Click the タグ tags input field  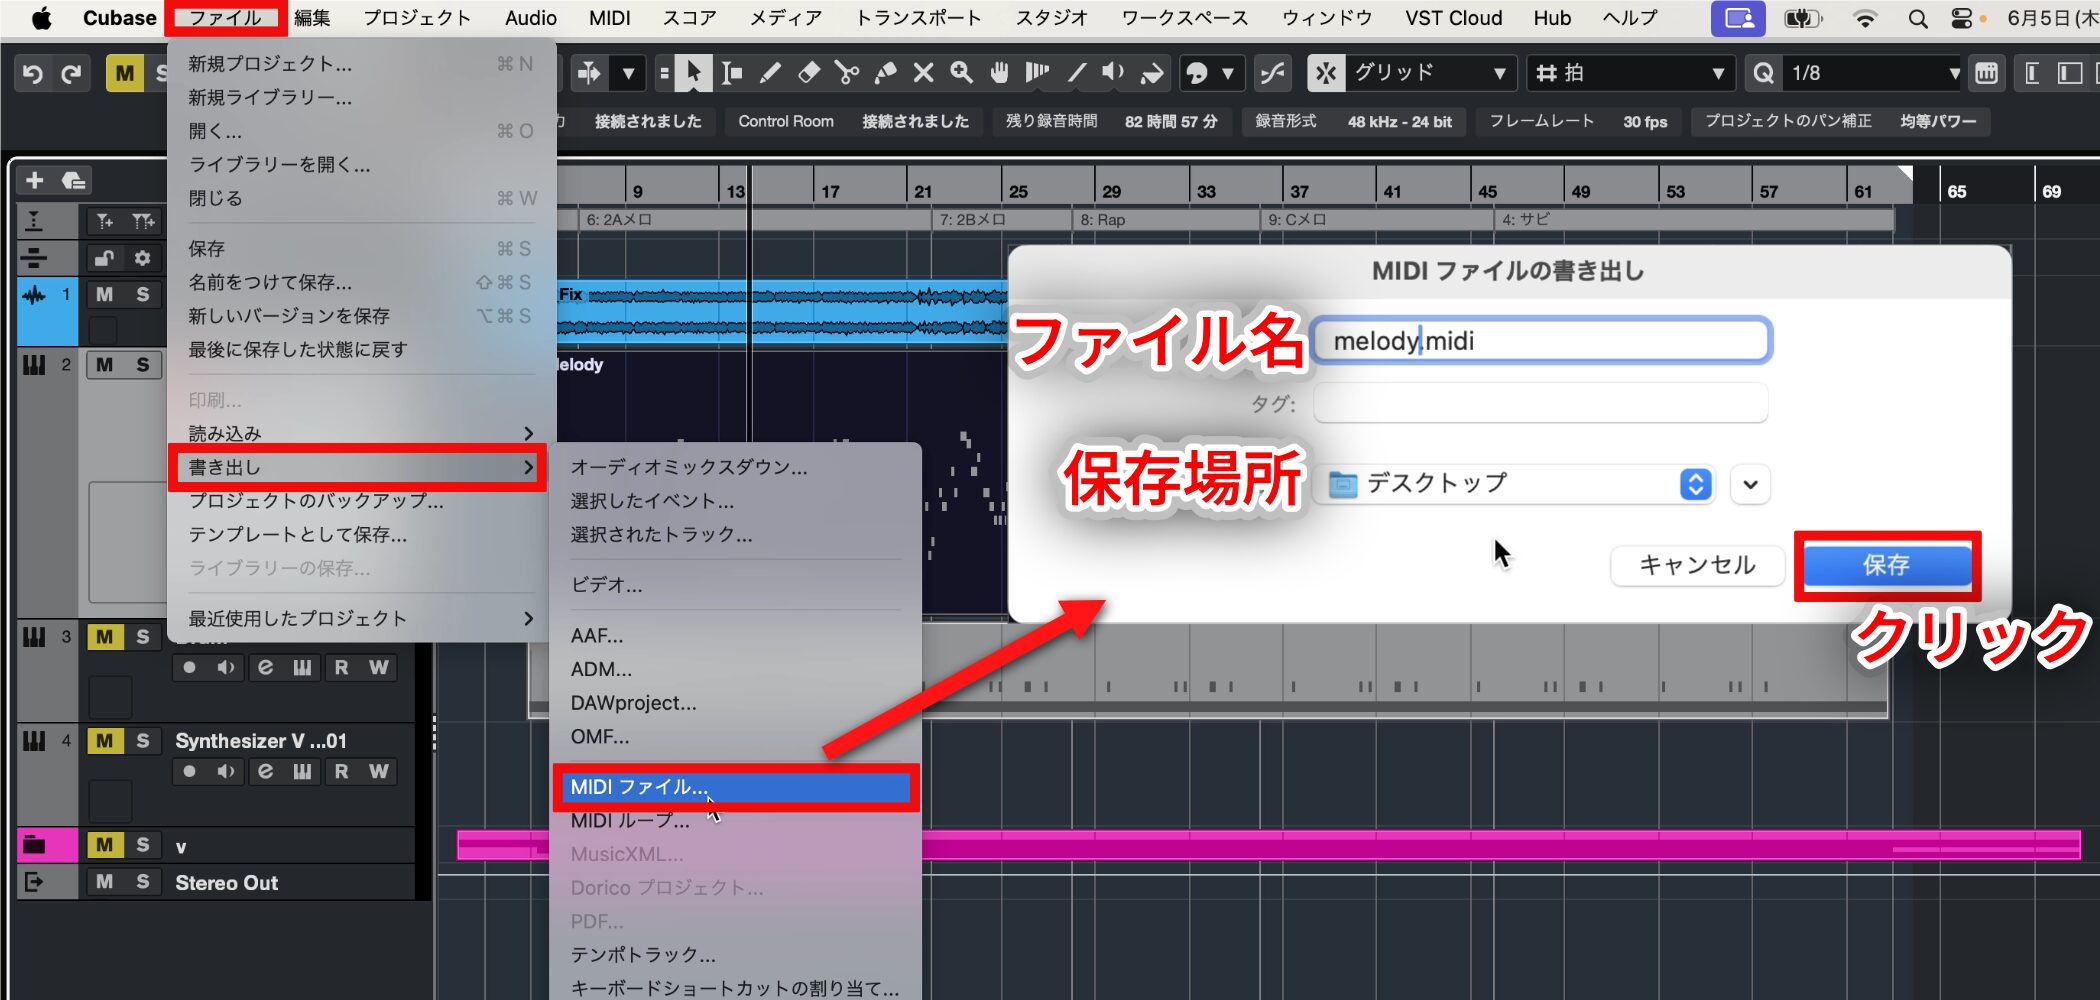[x=1541, y=404]
